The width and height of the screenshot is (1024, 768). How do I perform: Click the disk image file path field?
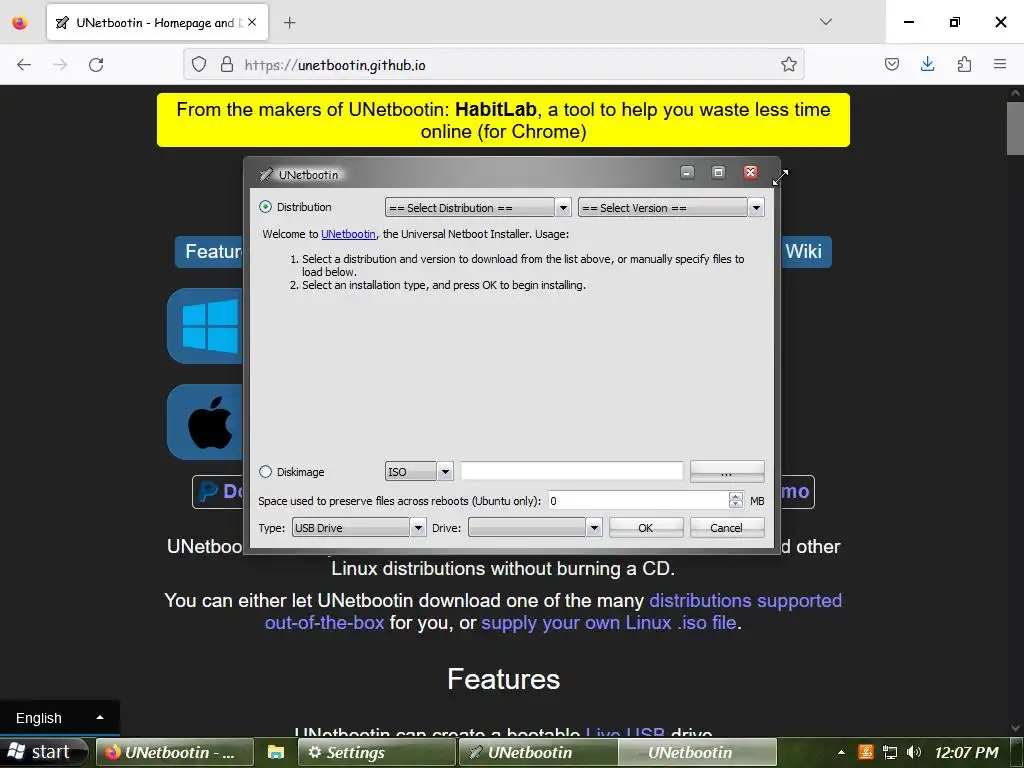point(572,471)
